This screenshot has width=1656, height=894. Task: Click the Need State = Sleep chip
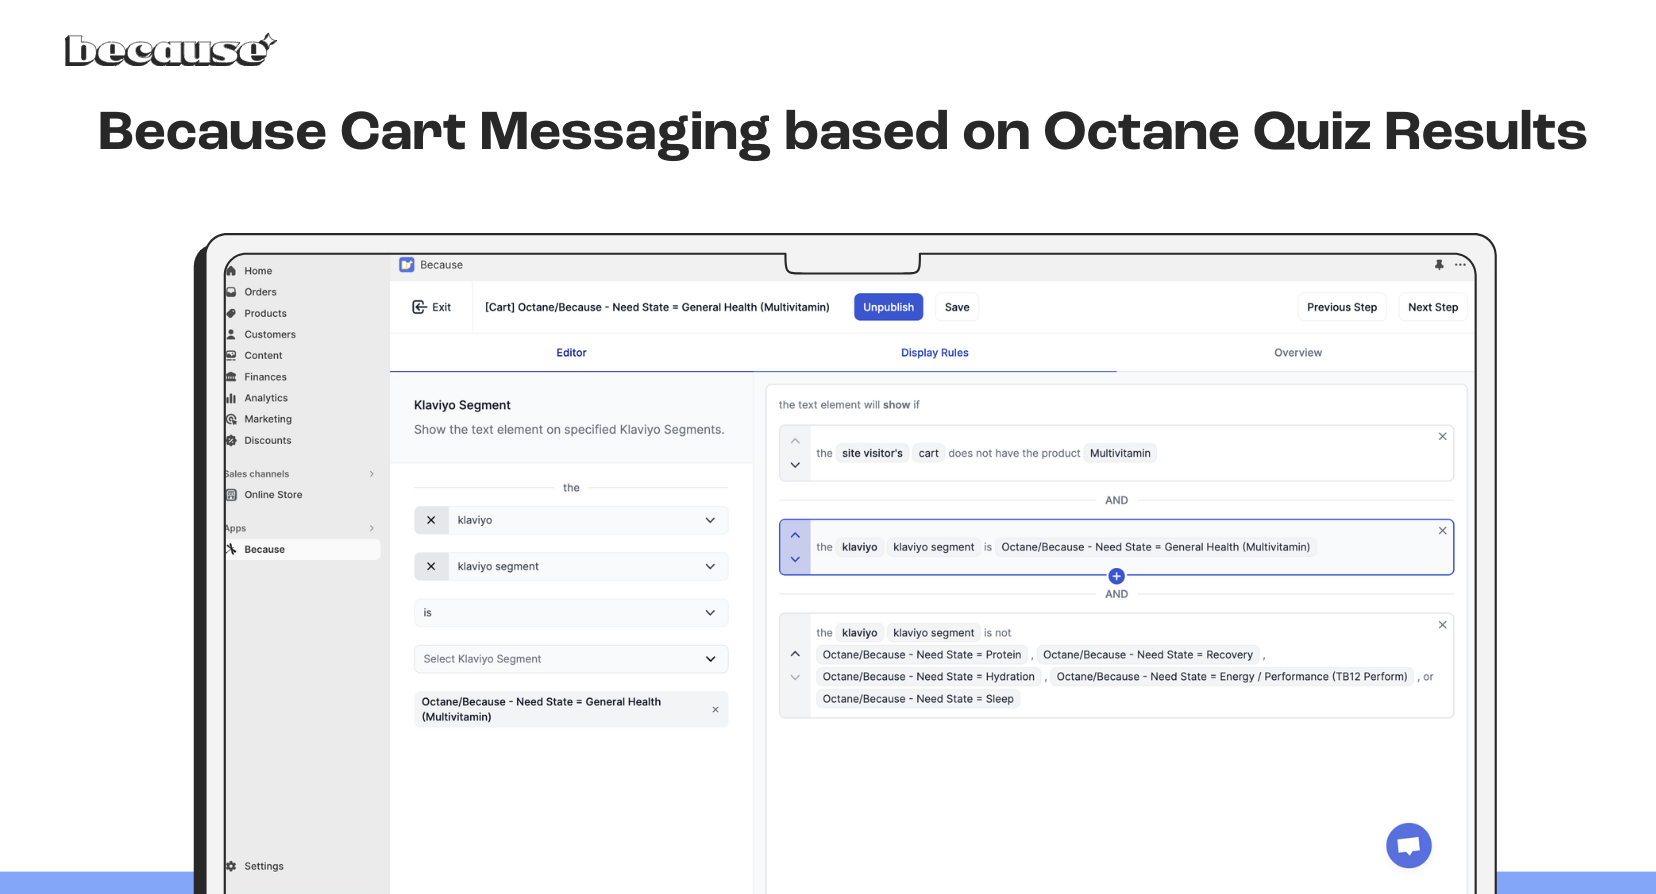click(x=918, y=699)
